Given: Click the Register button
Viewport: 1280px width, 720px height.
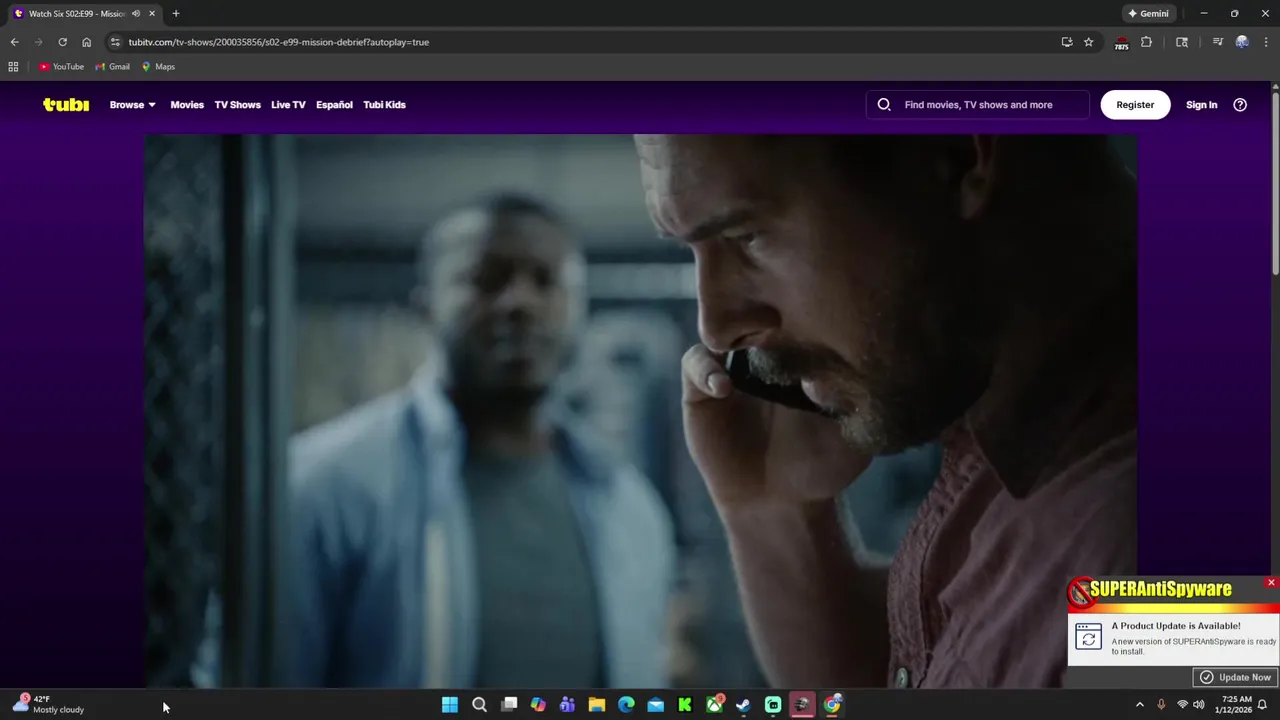Looking at the screenshot, I should click(x=1135, y=105).
